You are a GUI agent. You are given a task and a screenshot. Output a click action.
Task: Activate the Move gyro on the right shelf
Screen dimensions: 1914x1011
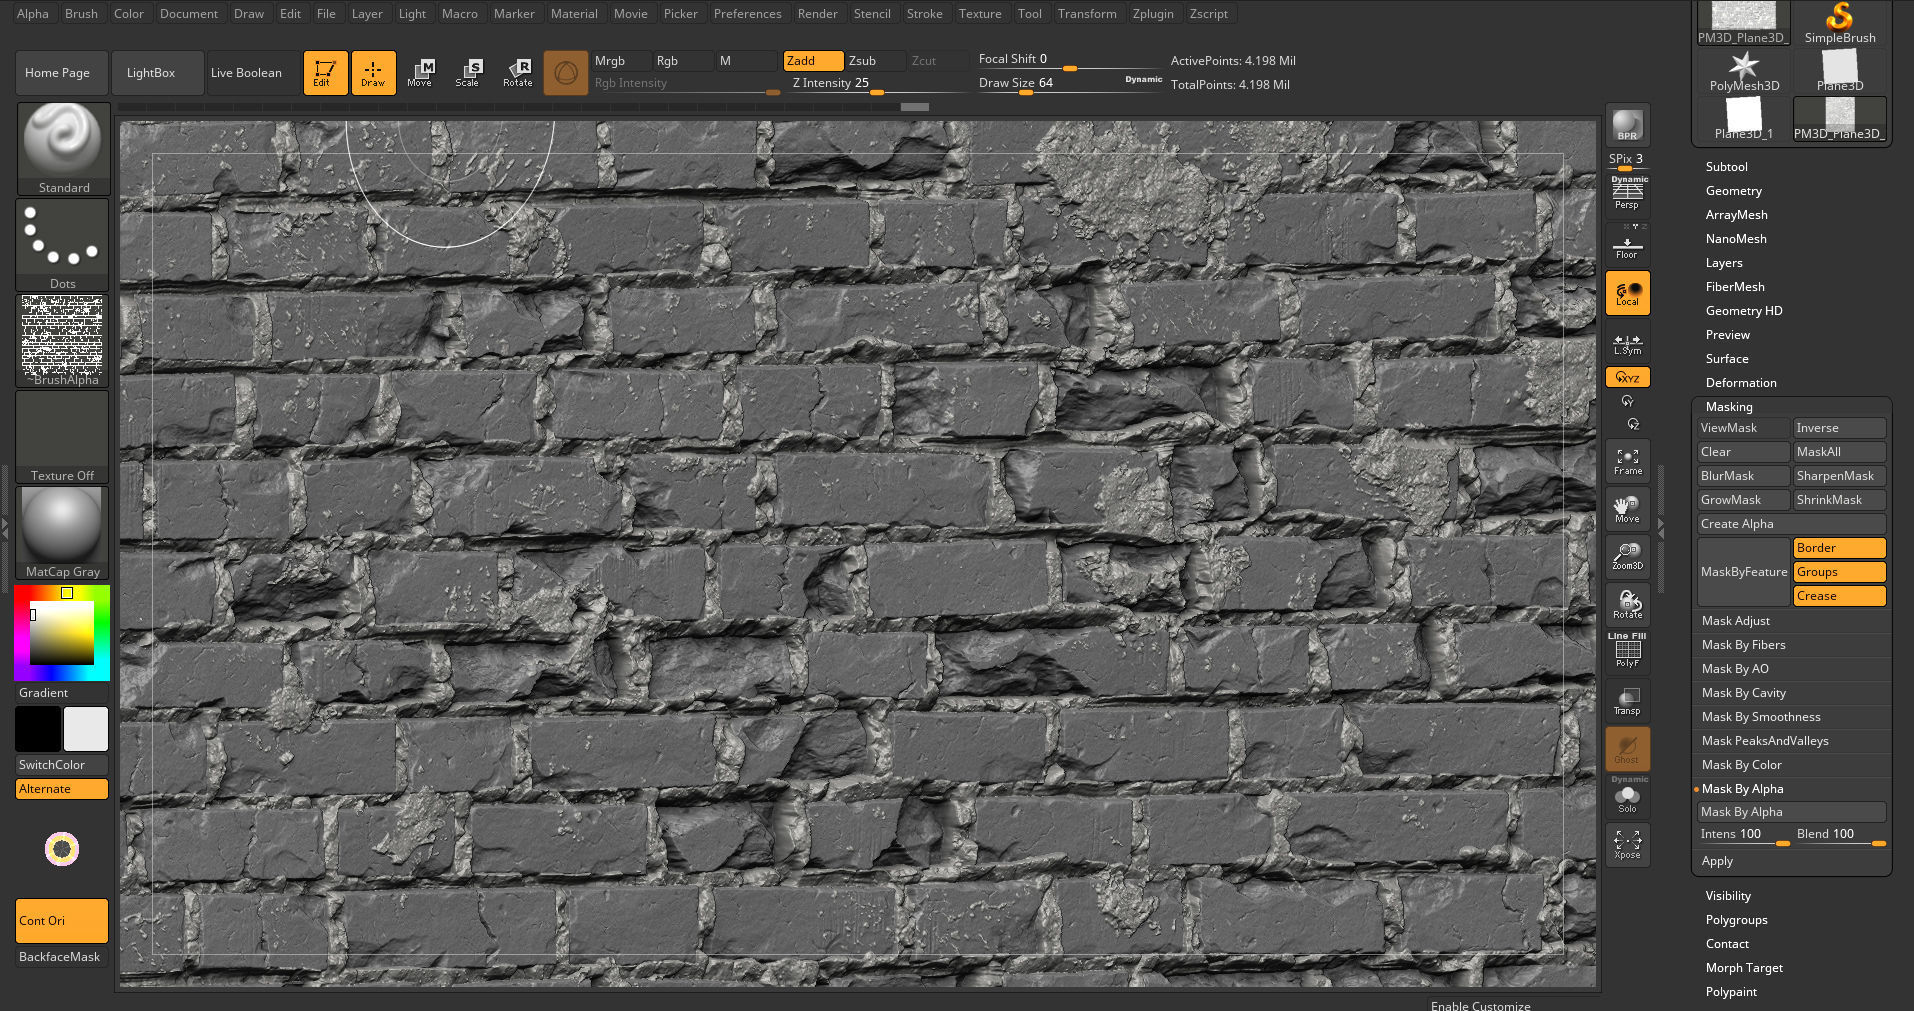pyautogui.click(x=1627, y=508)
